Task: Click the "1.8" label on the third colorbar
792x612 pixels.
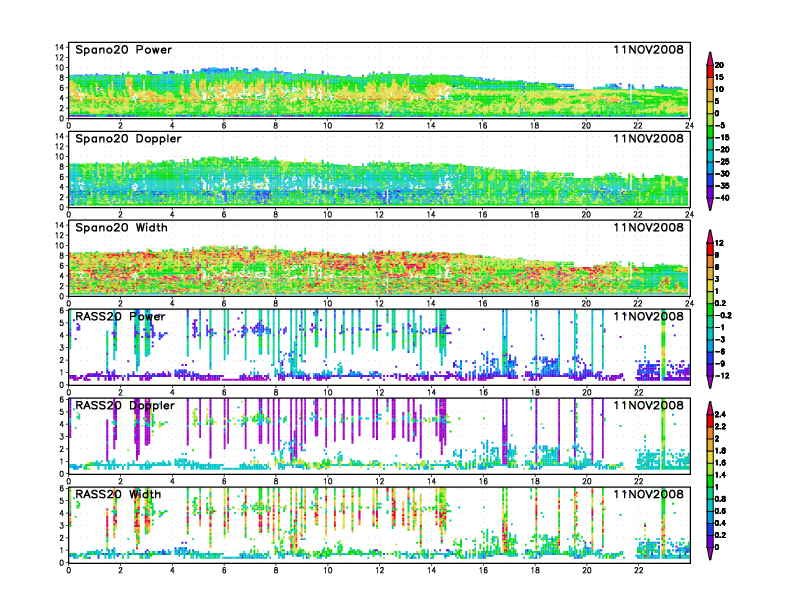Action: click(721, 451)
